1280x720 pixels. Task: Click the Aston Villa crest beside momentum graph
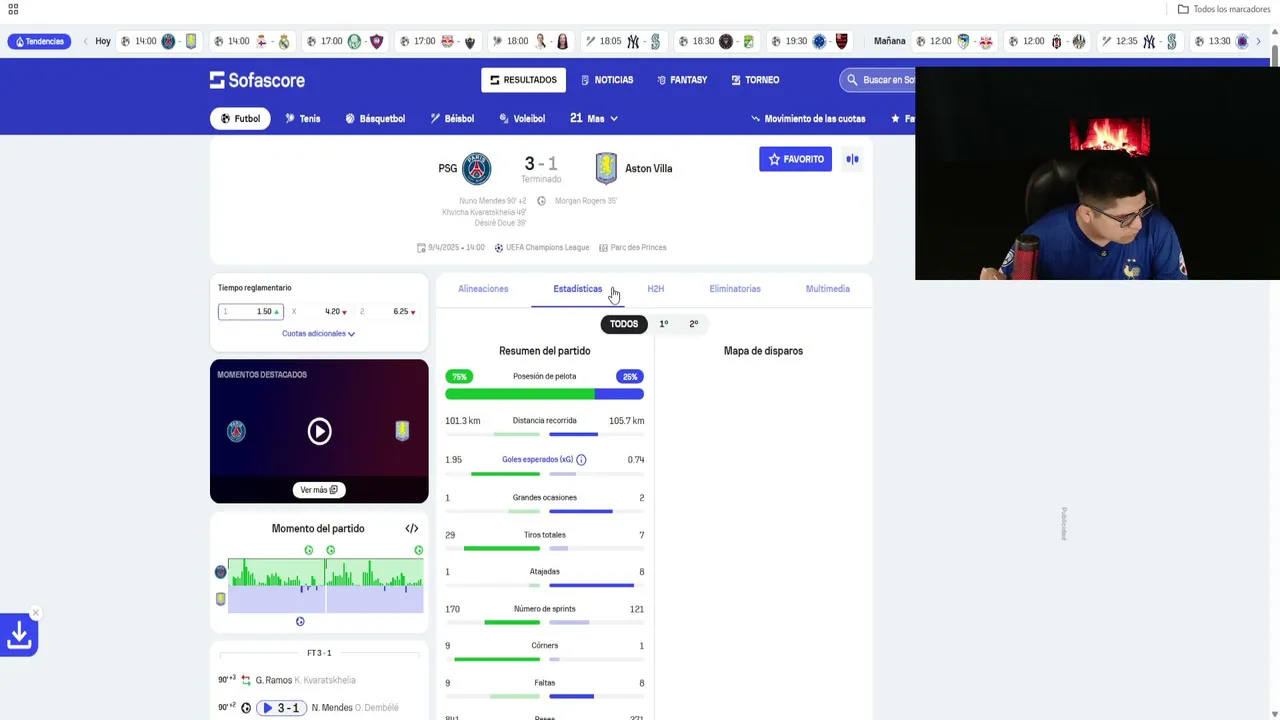(x=221, y=599)
